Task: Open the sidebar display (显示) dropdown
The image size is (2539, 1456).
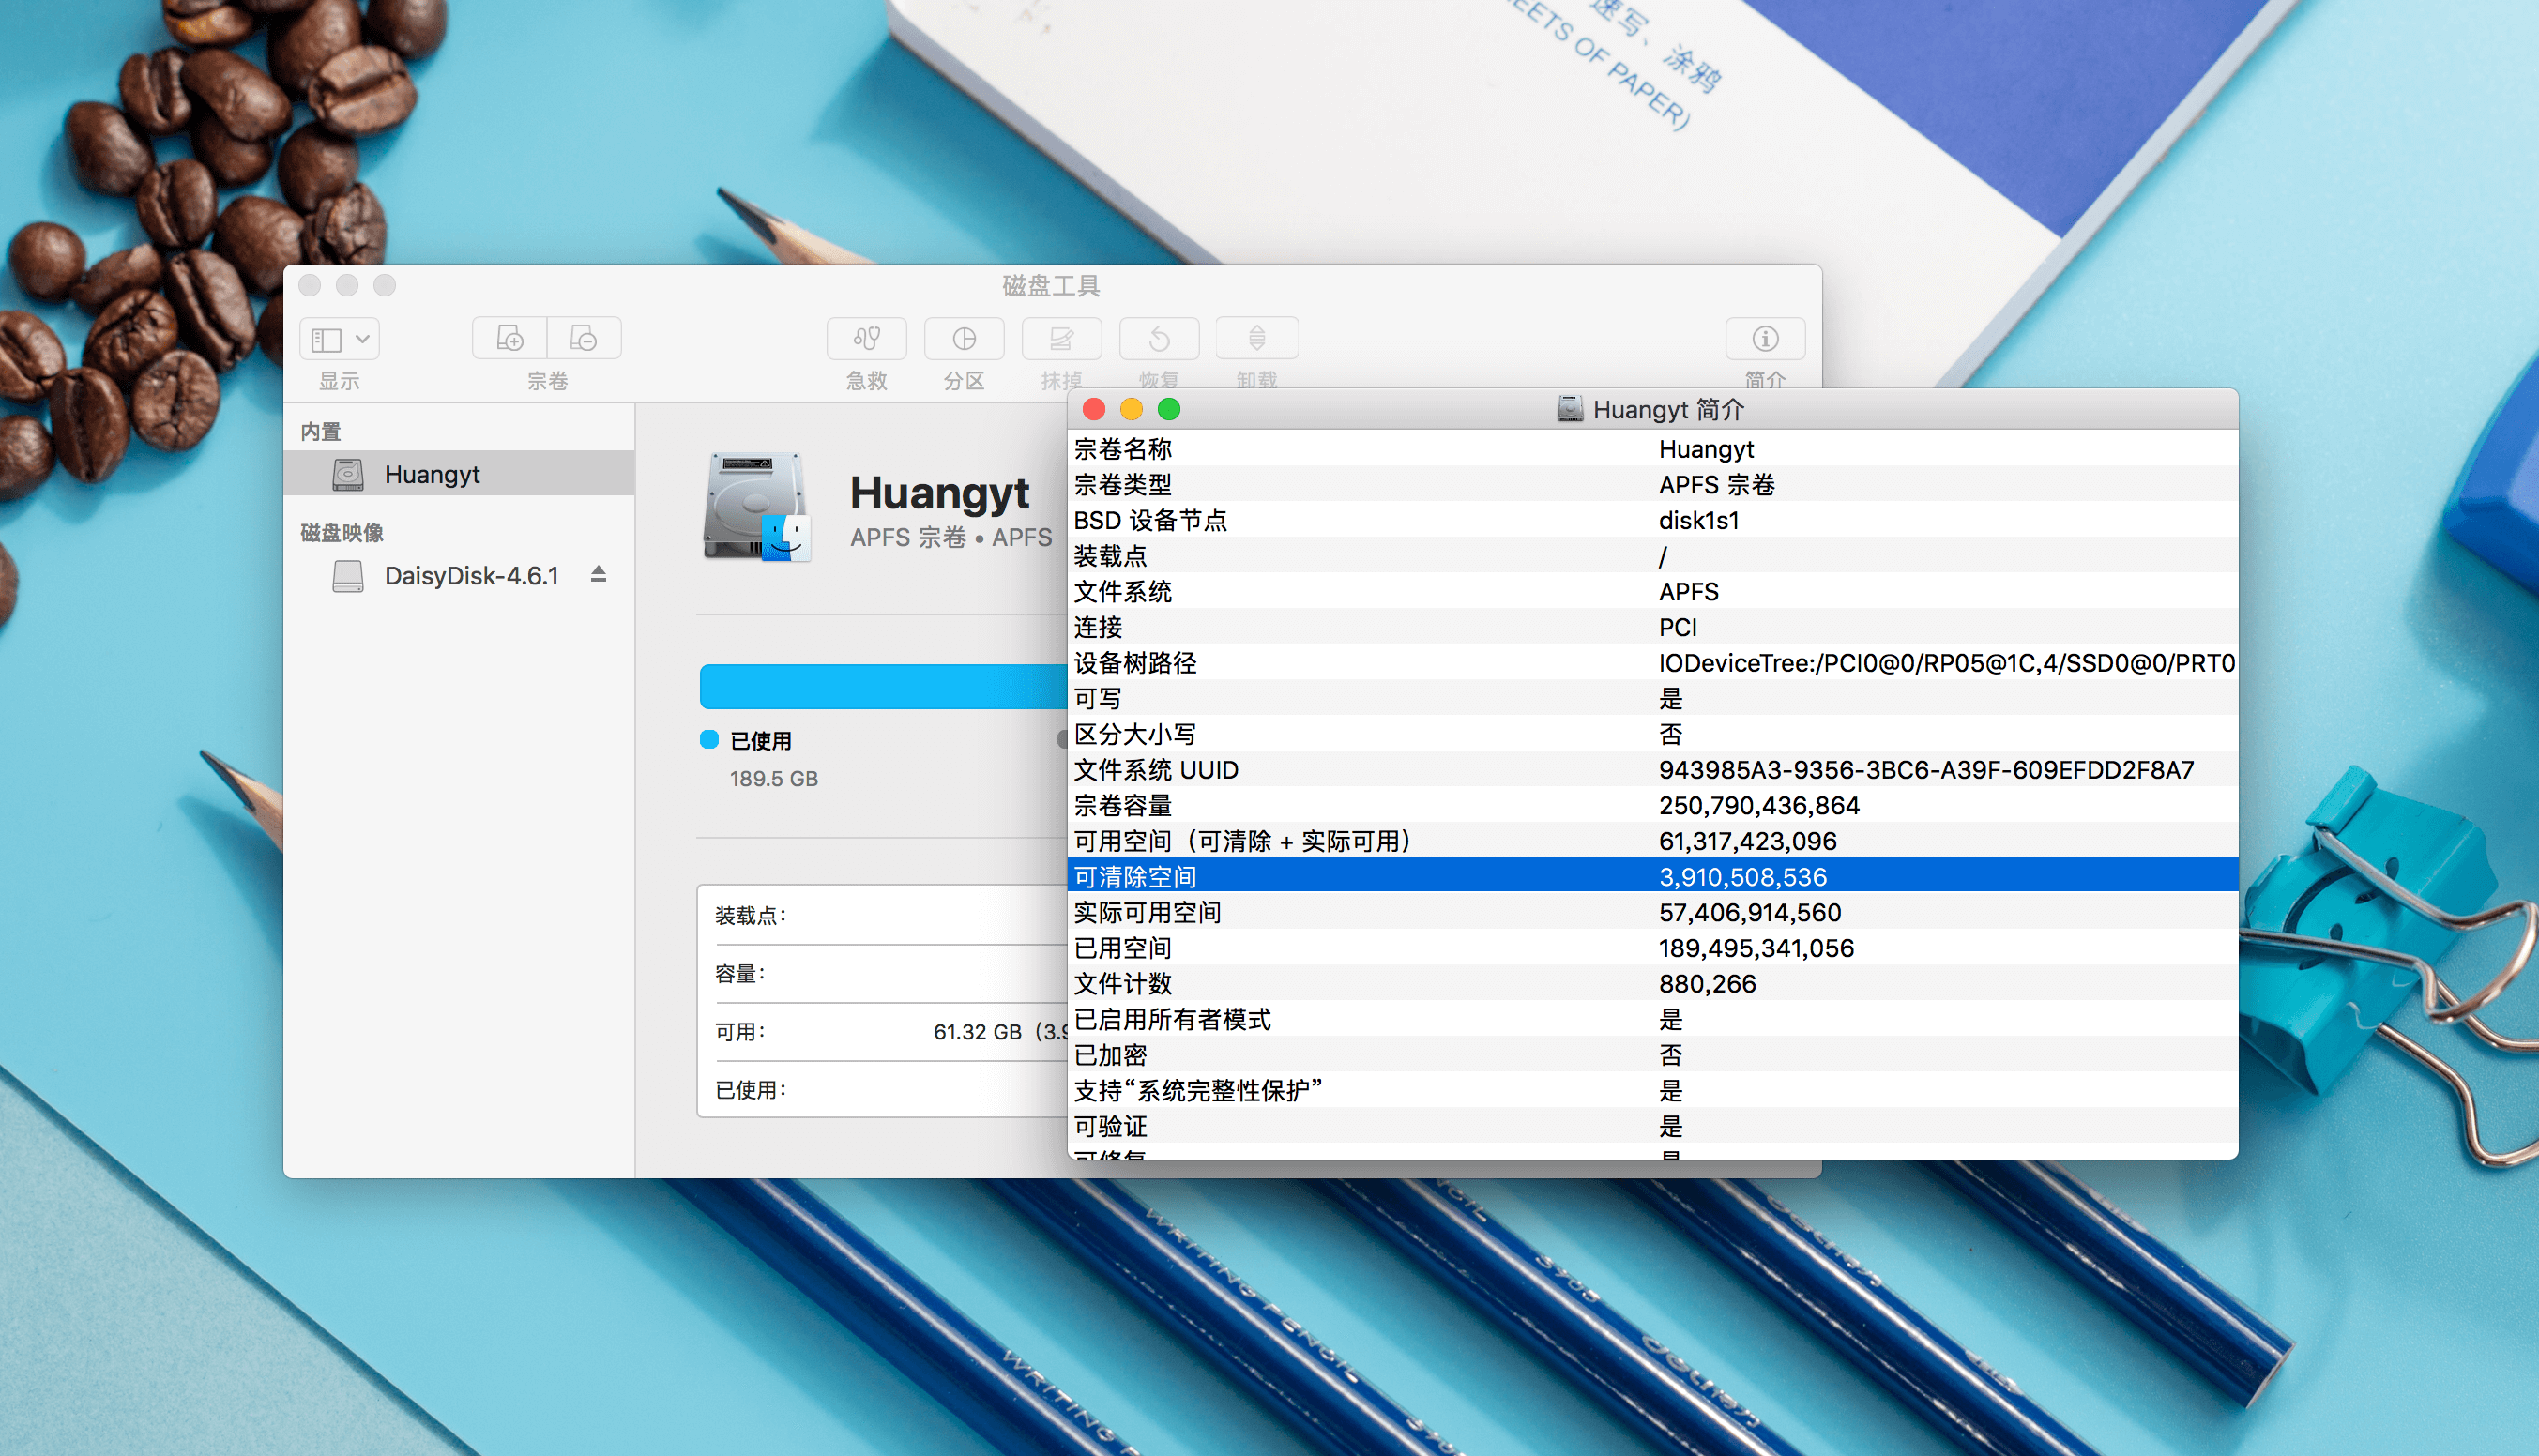Action: point(339,339)
